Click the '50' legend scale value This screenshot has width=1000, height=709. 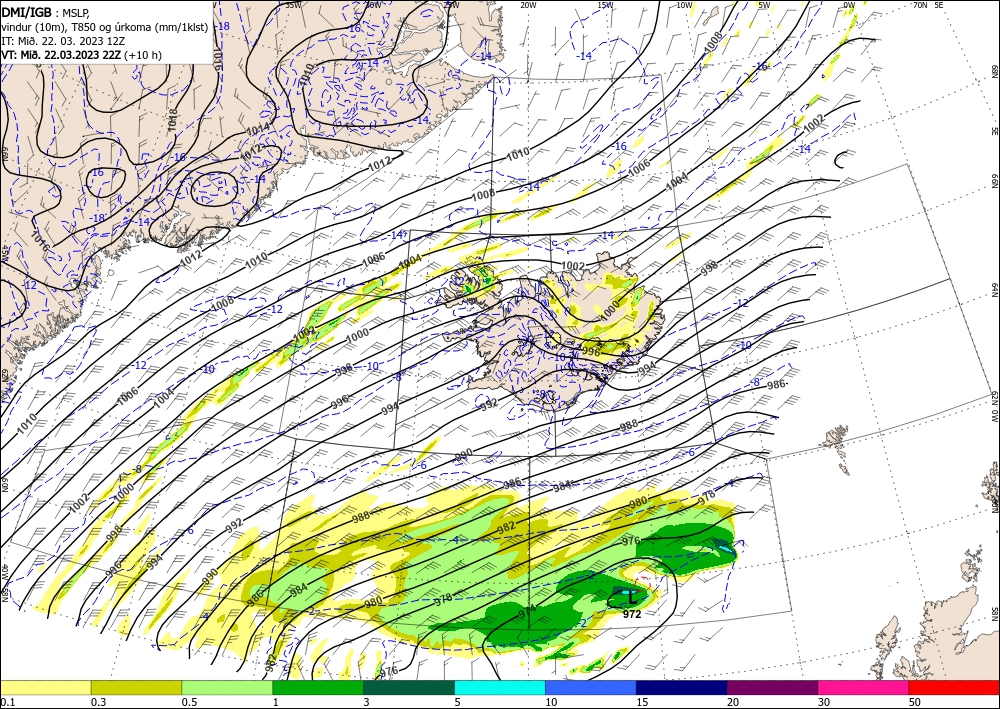(915, 702)
